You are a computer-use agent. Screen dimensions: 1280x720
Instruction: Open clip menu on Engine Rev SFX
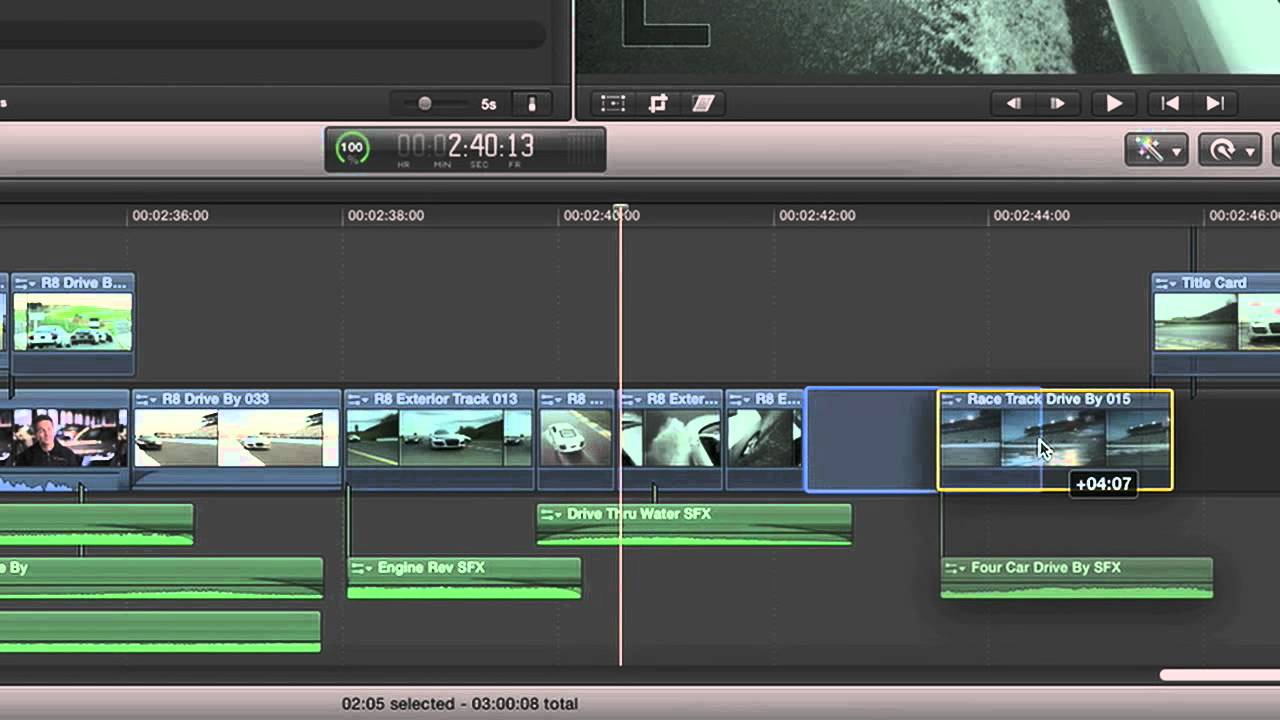tap(362, 567)
